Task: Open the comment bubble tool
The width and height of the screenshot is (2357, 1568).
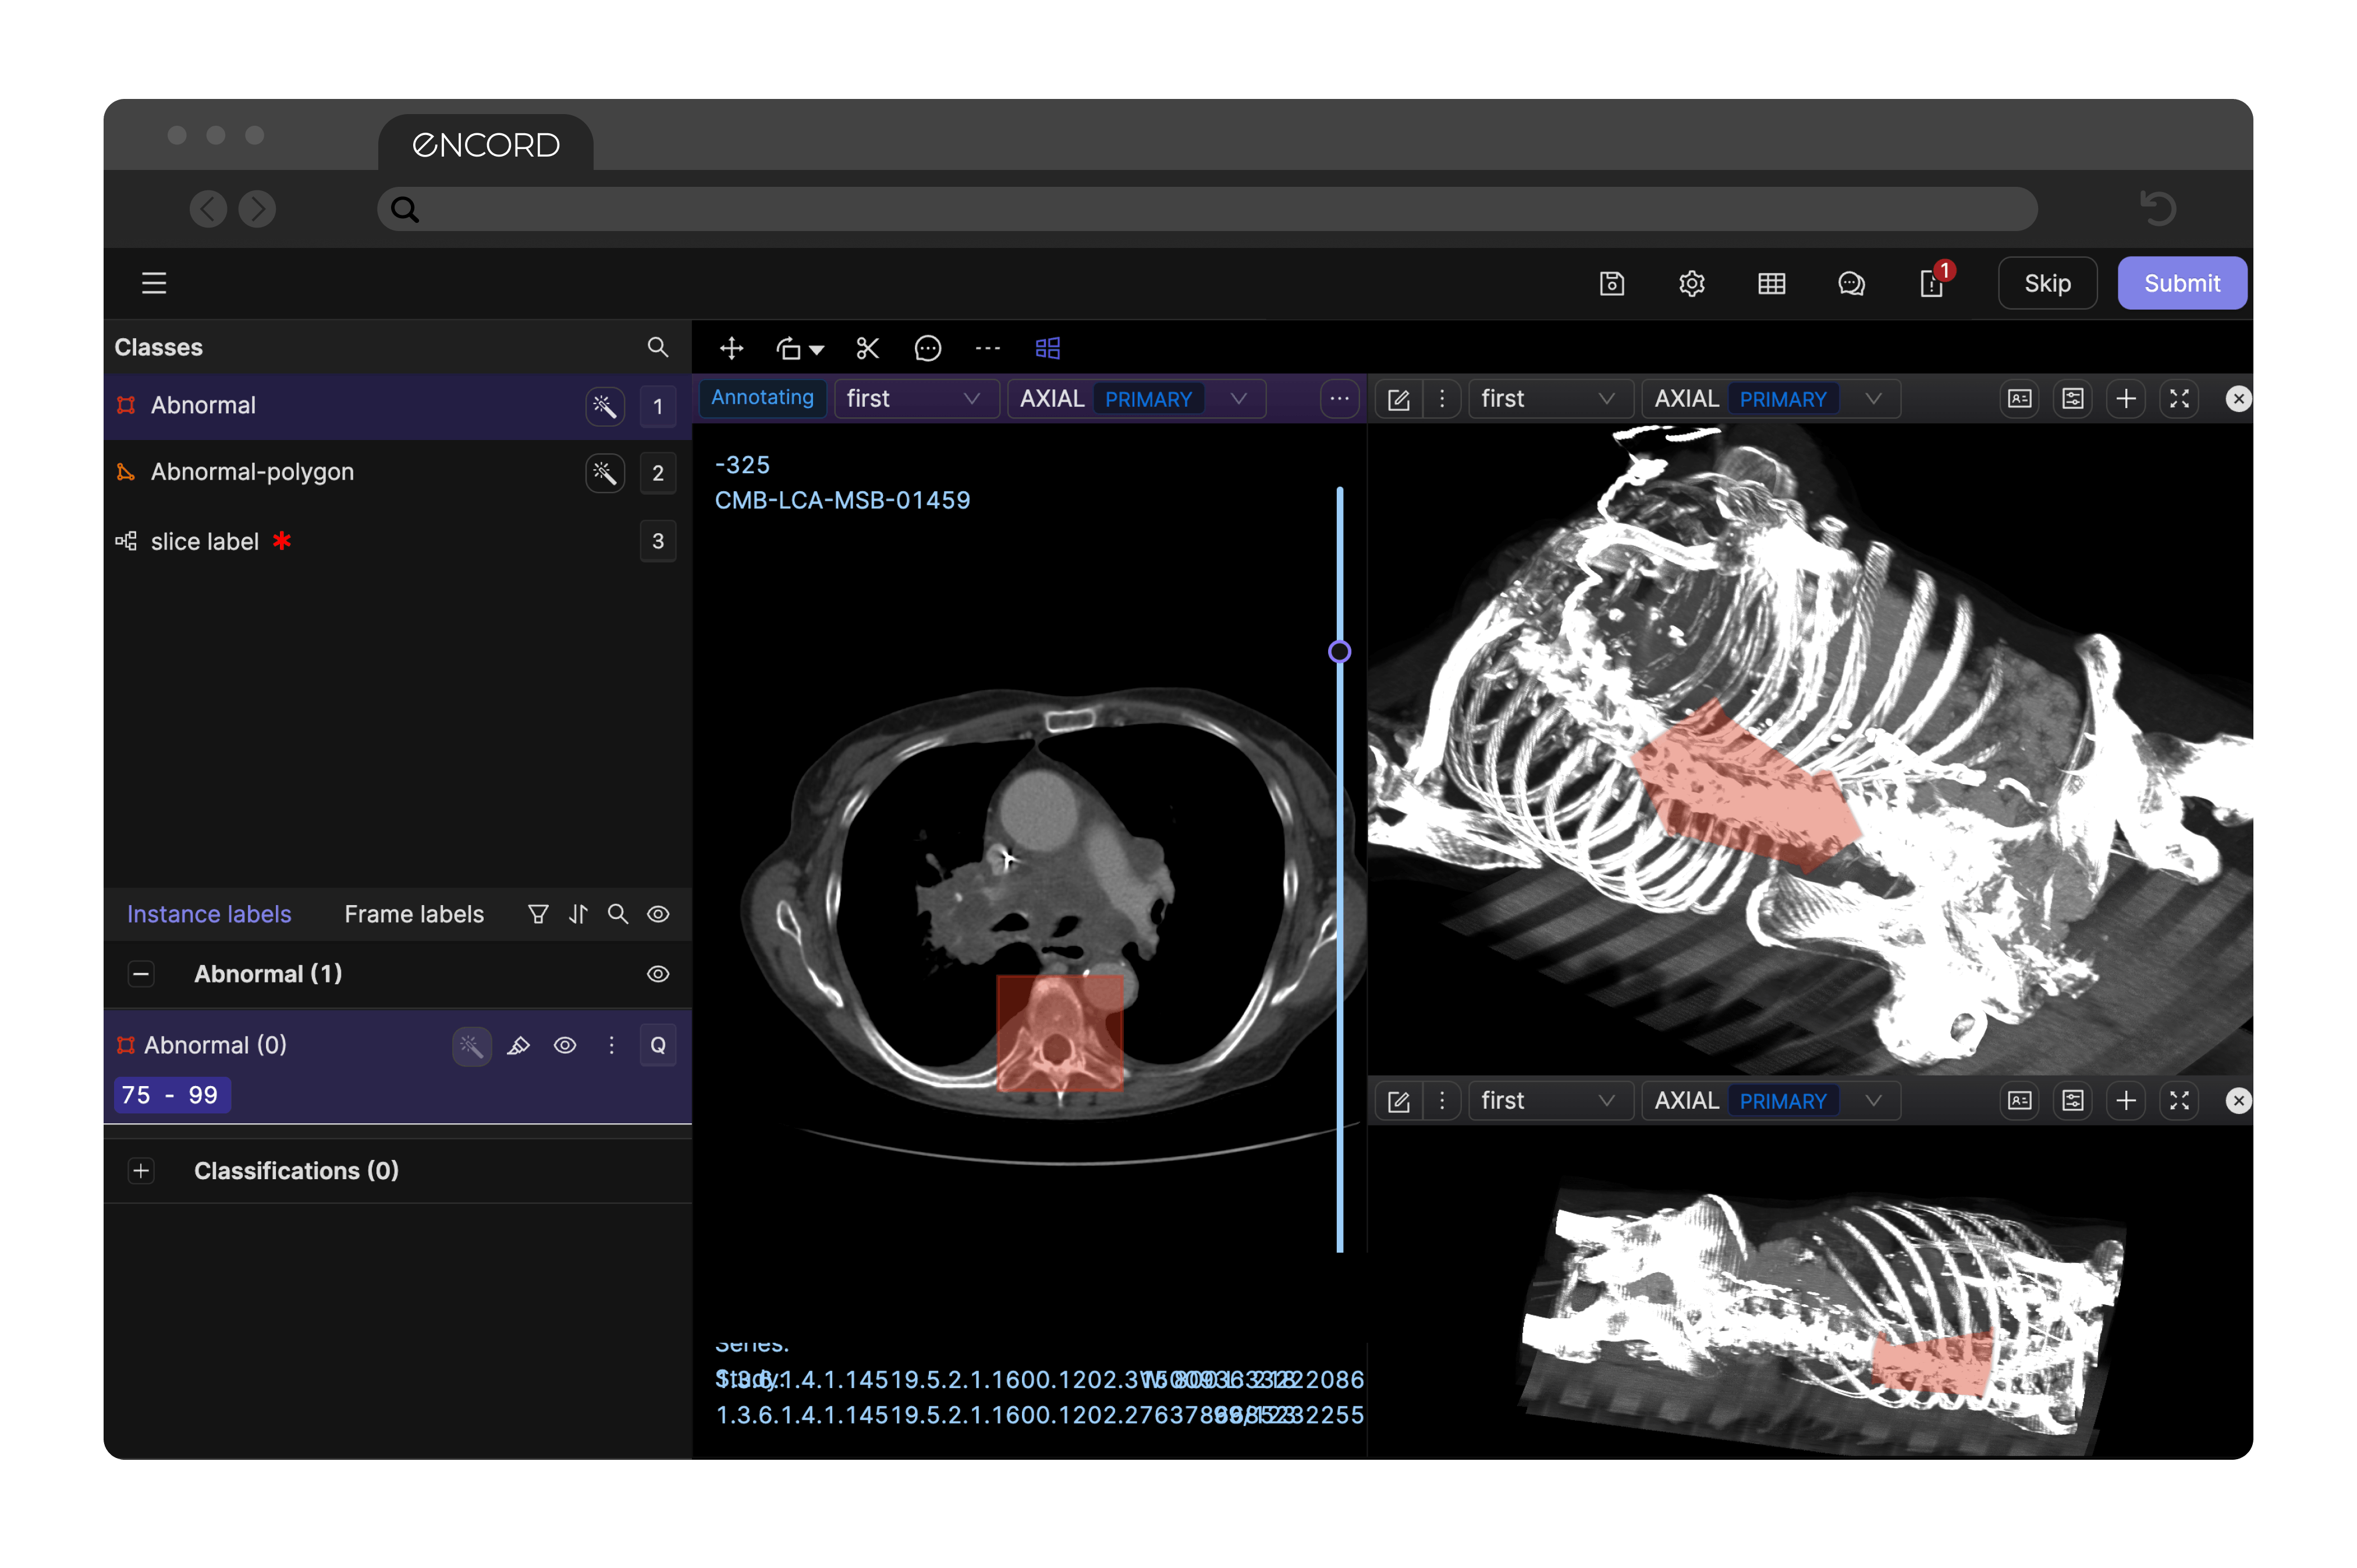Action: tap(928, 348)
